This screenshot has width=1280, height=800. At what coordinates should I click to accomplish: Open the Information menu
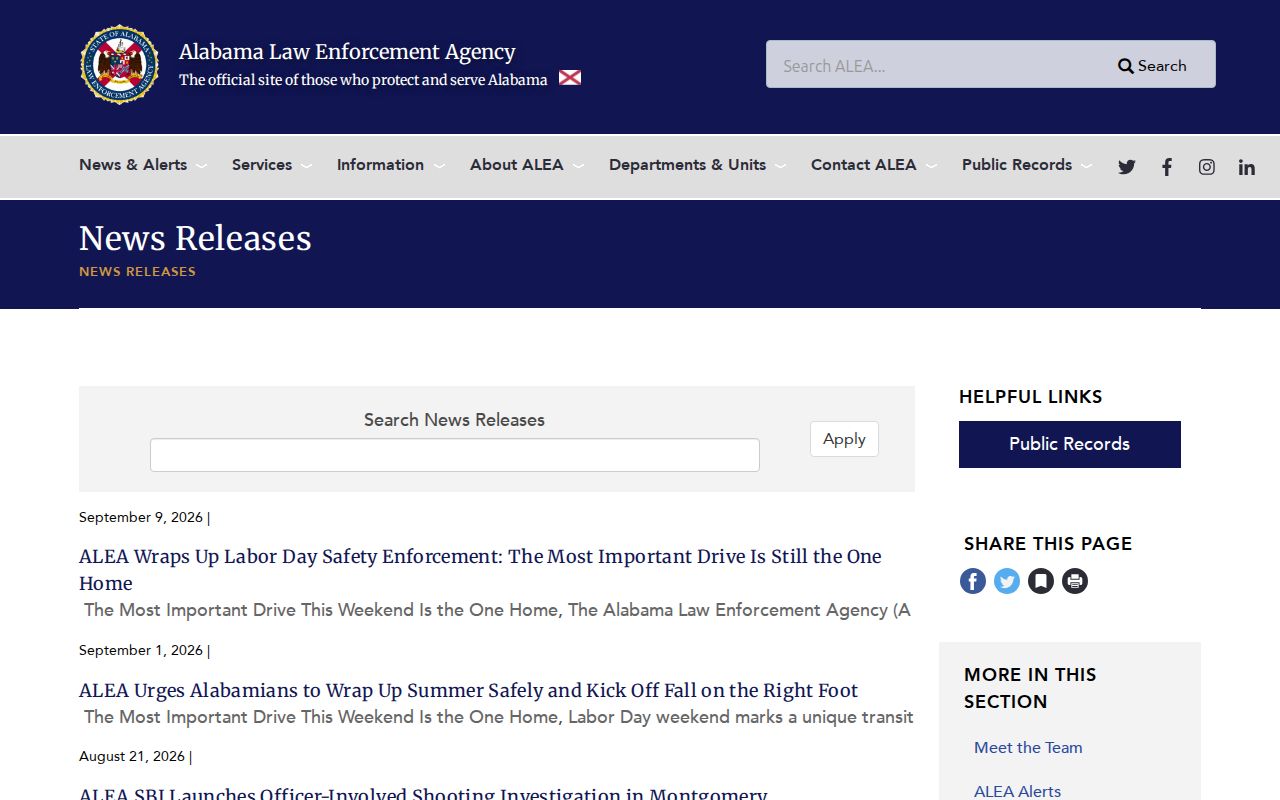380,165
